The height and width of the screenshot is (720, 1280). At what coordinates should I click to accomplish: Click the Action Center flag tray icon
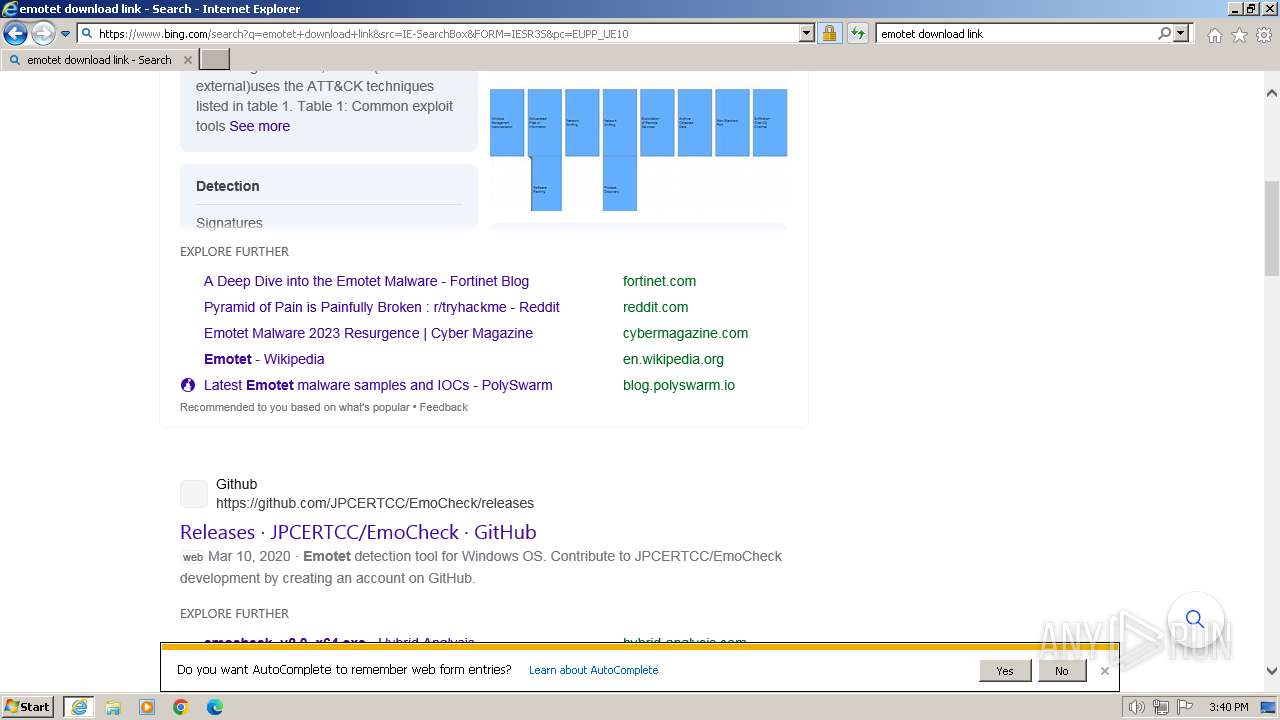pyautogui.click(x=1184, y=707)
